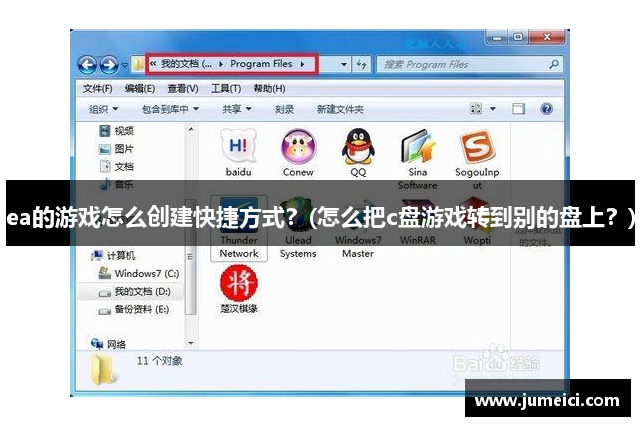
Task: Open the 帮助(H) menu
Action: point(269,88)
